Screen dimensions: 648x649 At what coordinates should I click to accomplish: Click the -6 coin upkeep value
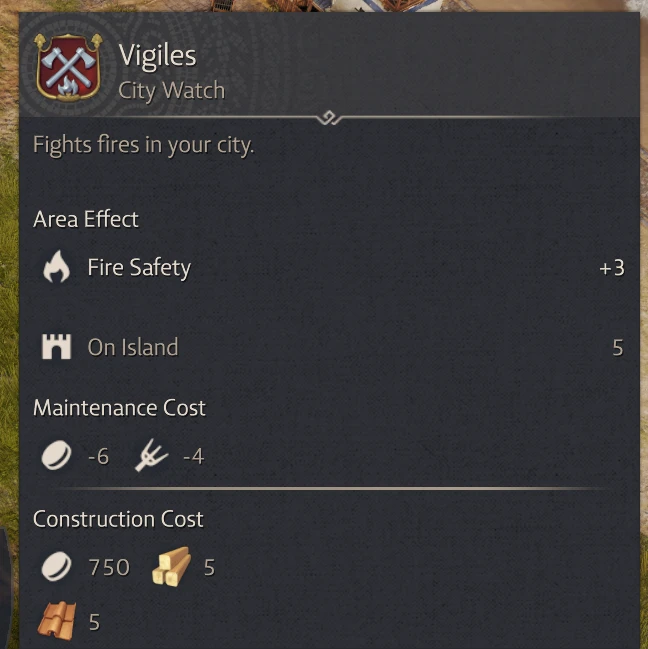click(x=98, y=457)
